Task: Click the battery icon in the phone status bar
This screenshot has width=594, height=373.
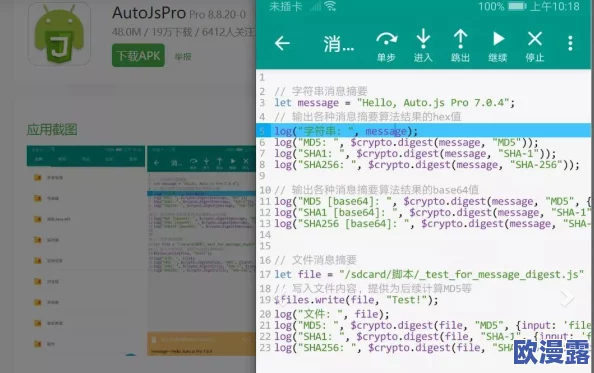Action: pos(517,6)
